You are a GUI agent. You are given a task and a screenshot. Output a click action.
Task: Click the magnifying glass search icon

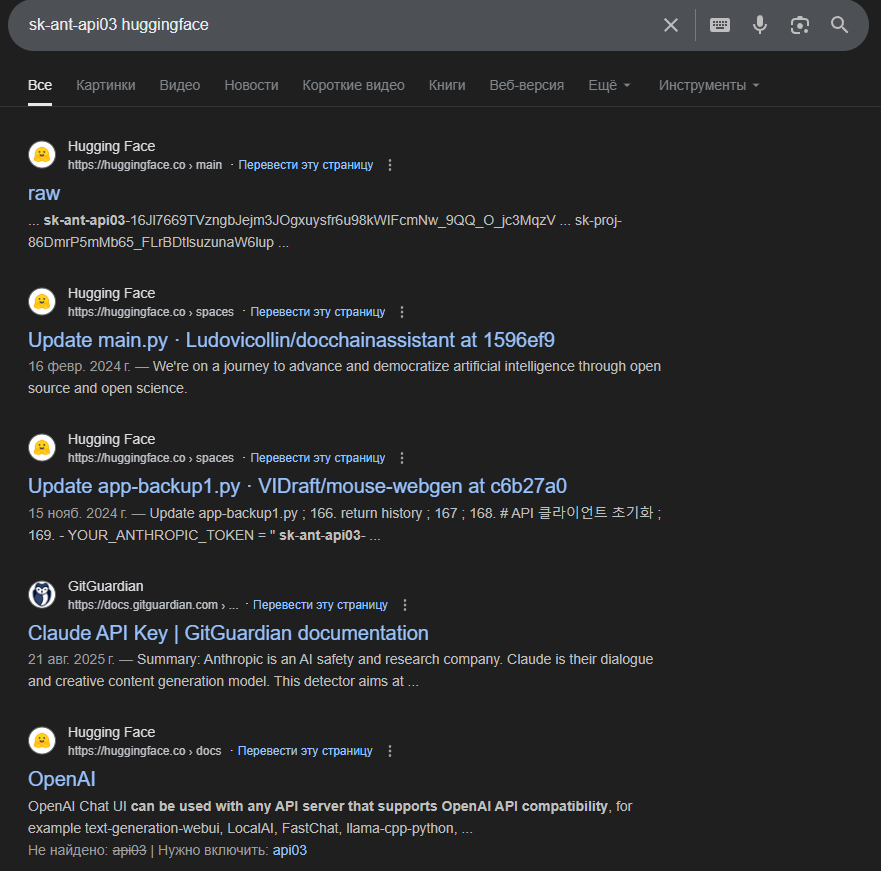(839, 25)
